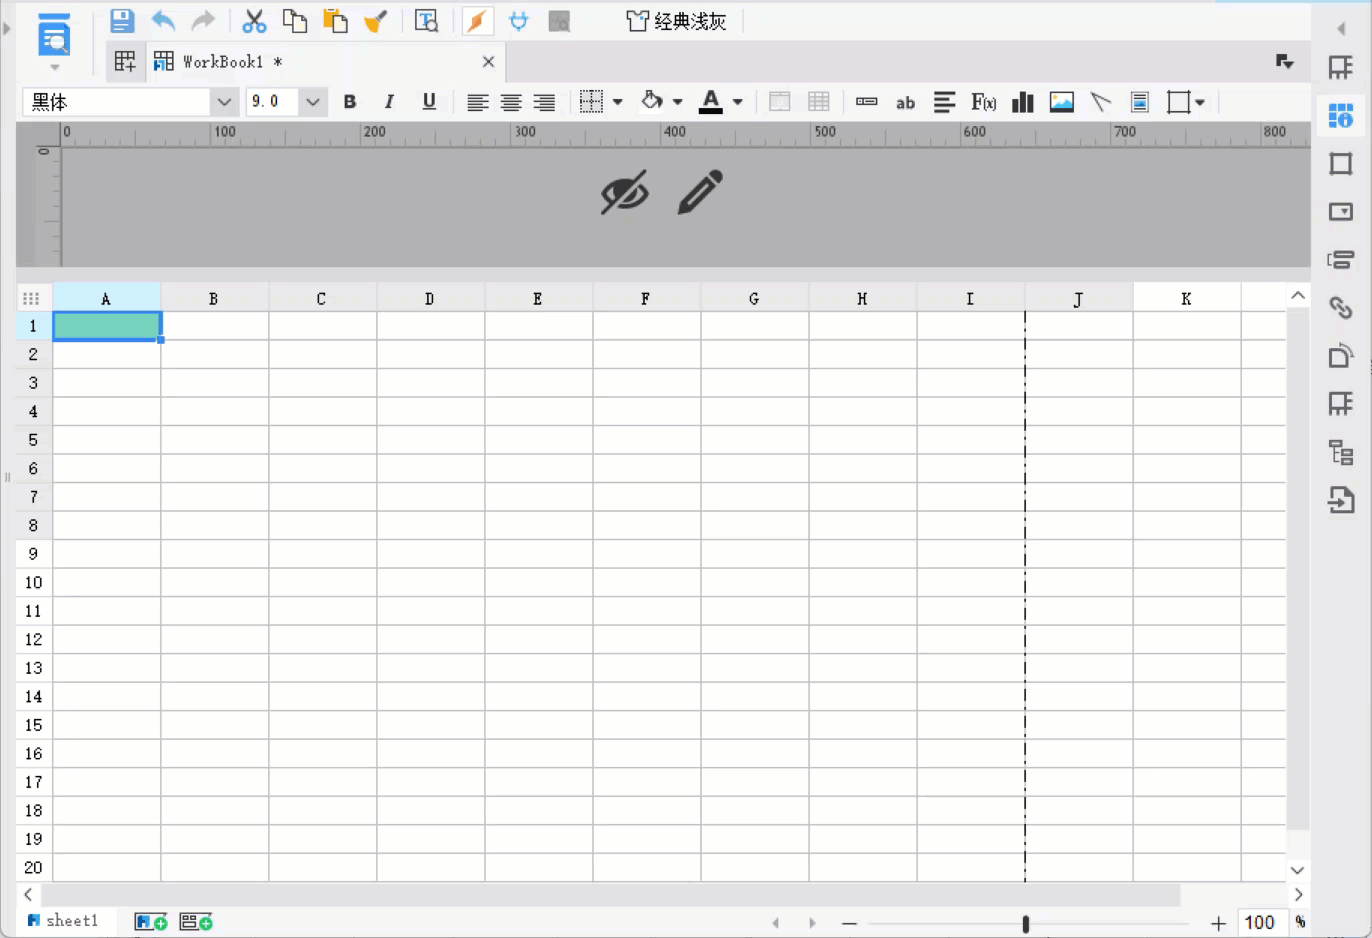Insert a chart into the cell
The width and height of the screenshot is (1372, 938).
[1022, 102]
